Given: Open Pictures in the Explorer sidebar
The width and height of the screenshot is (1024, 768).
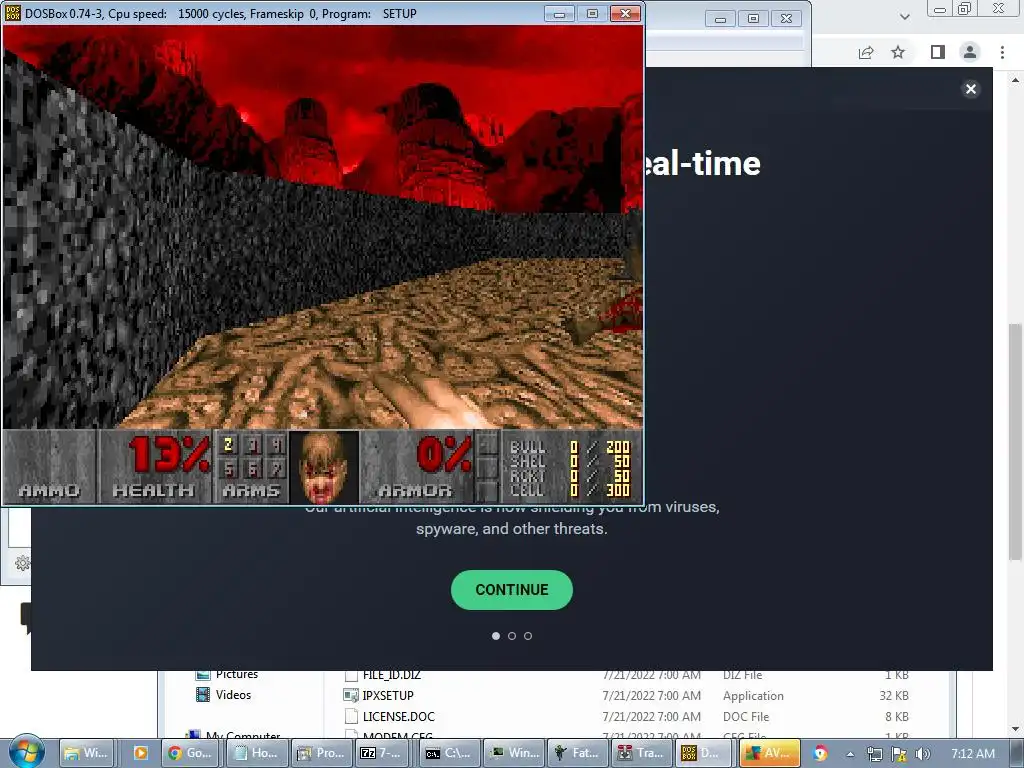Looking at the screenshot, I should pyautogui.click(x=236, y=675).
